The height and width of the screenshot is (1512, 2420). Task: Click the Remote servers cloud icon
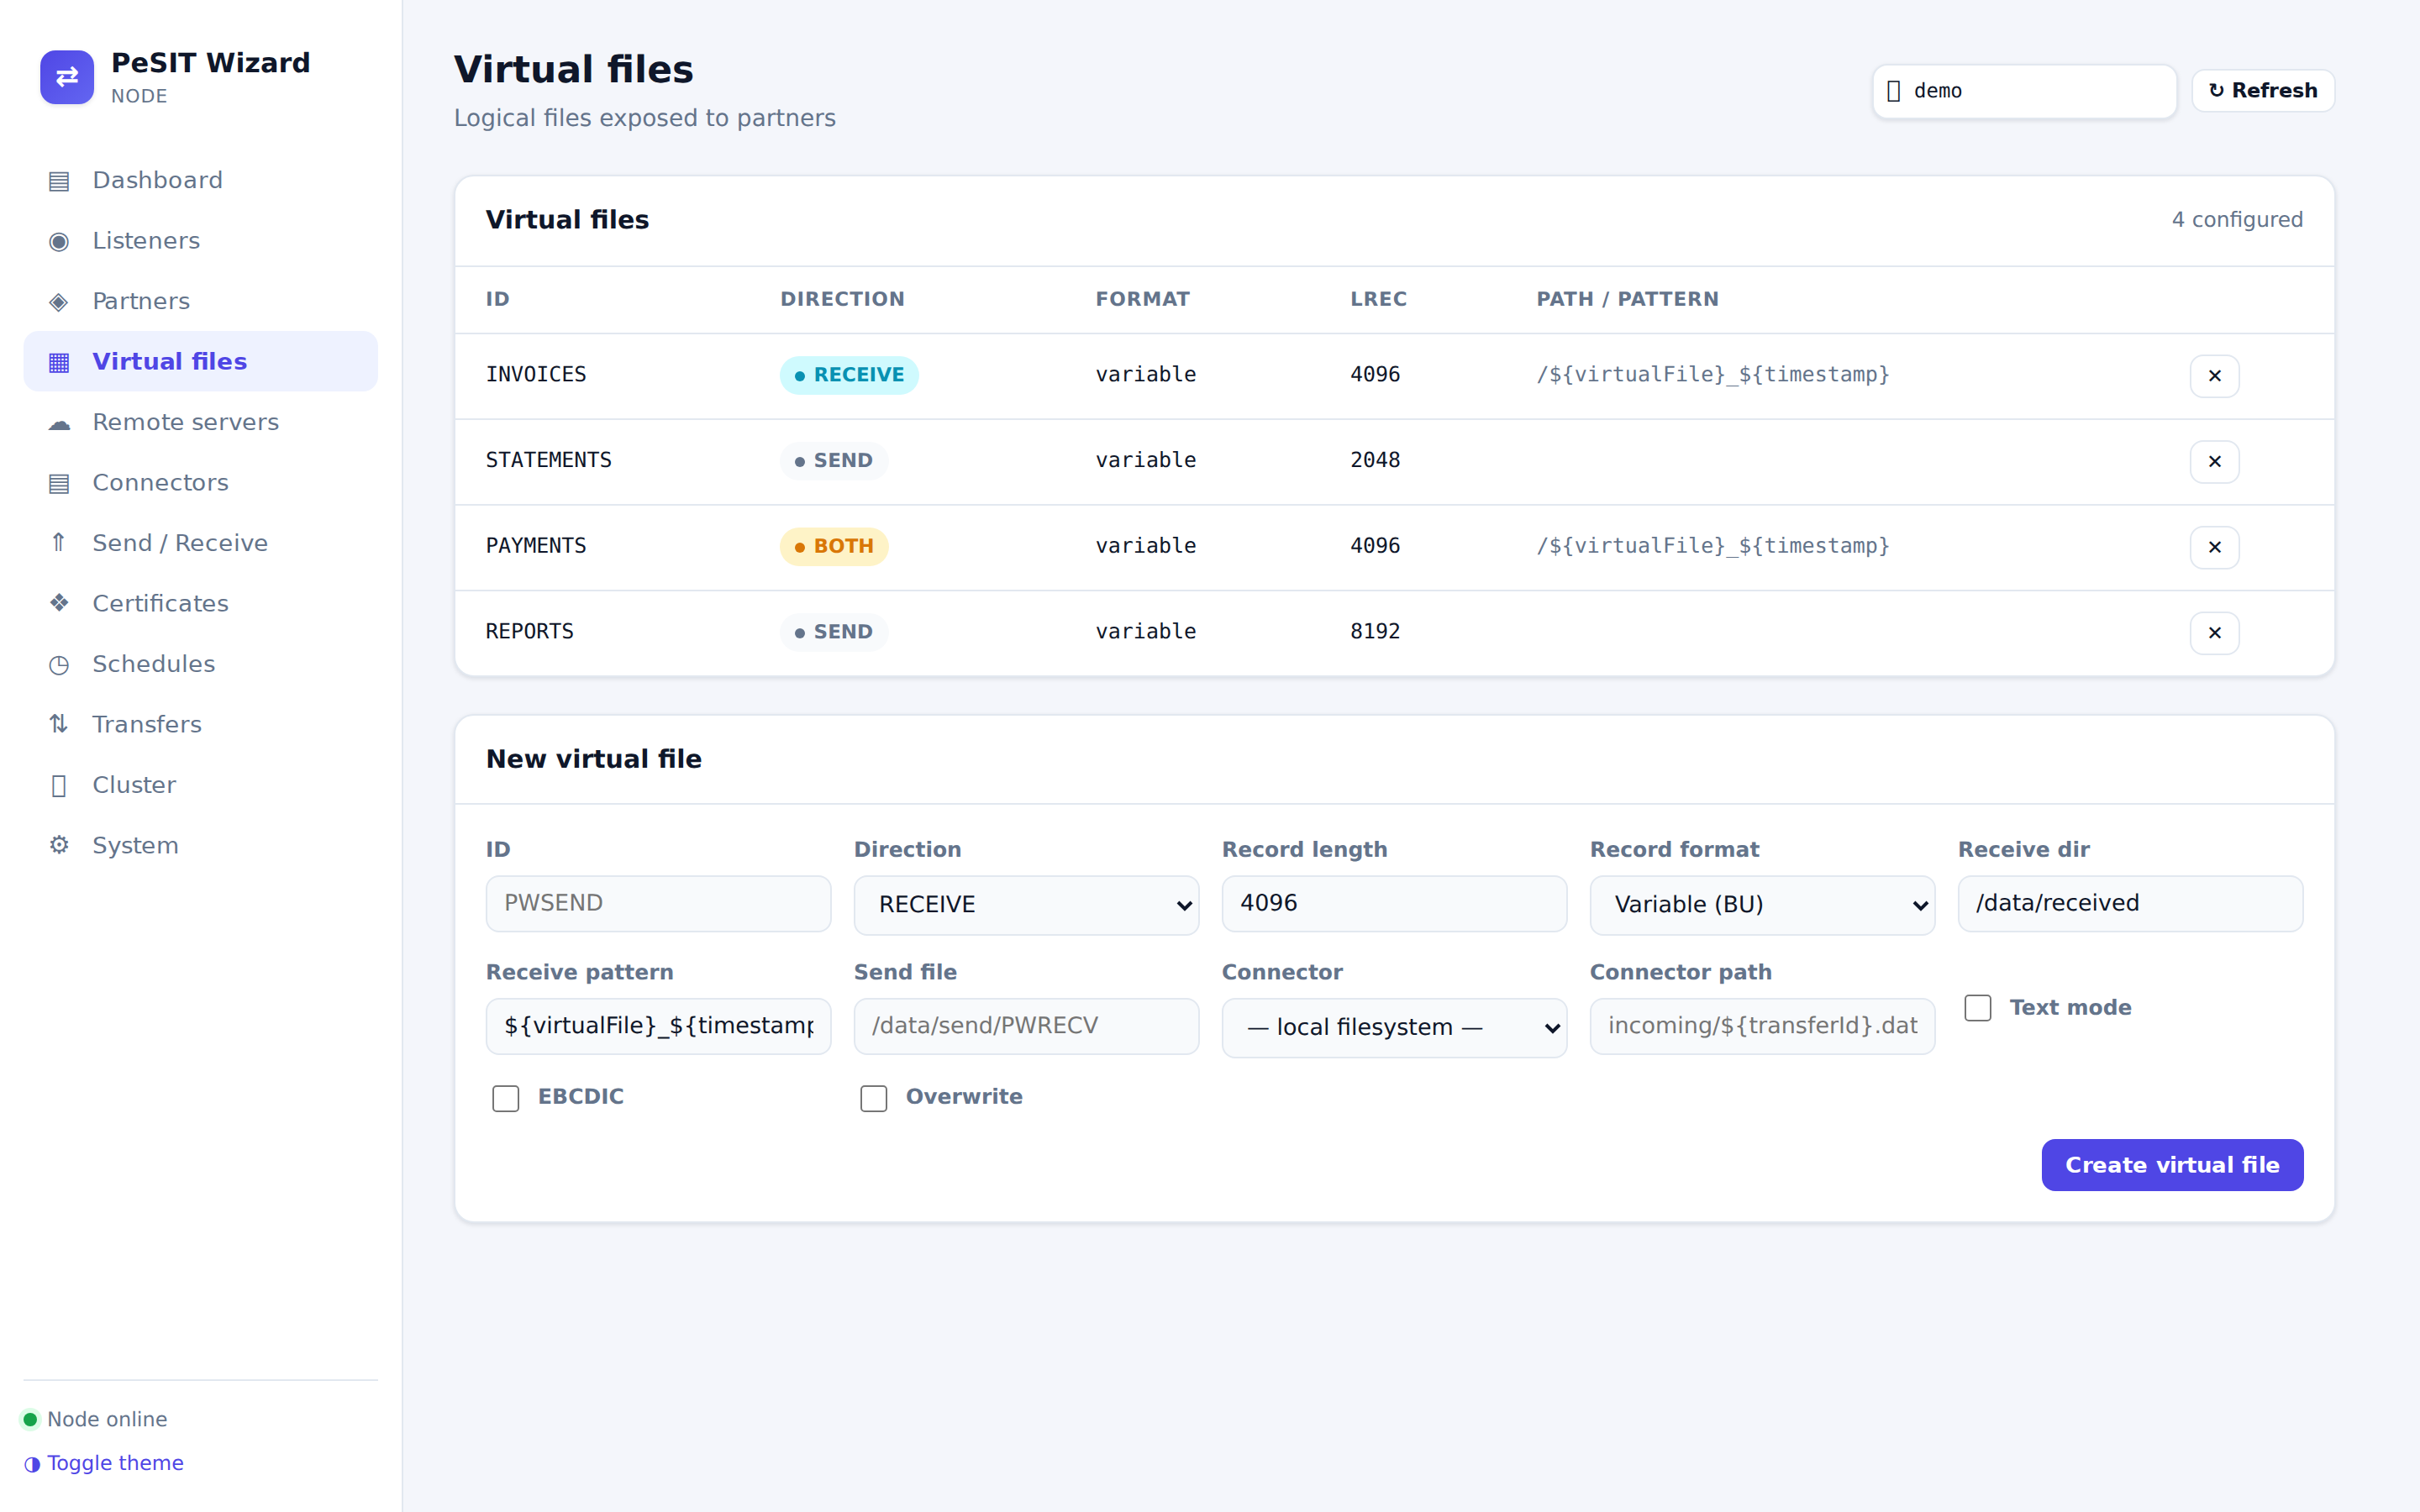59,423
